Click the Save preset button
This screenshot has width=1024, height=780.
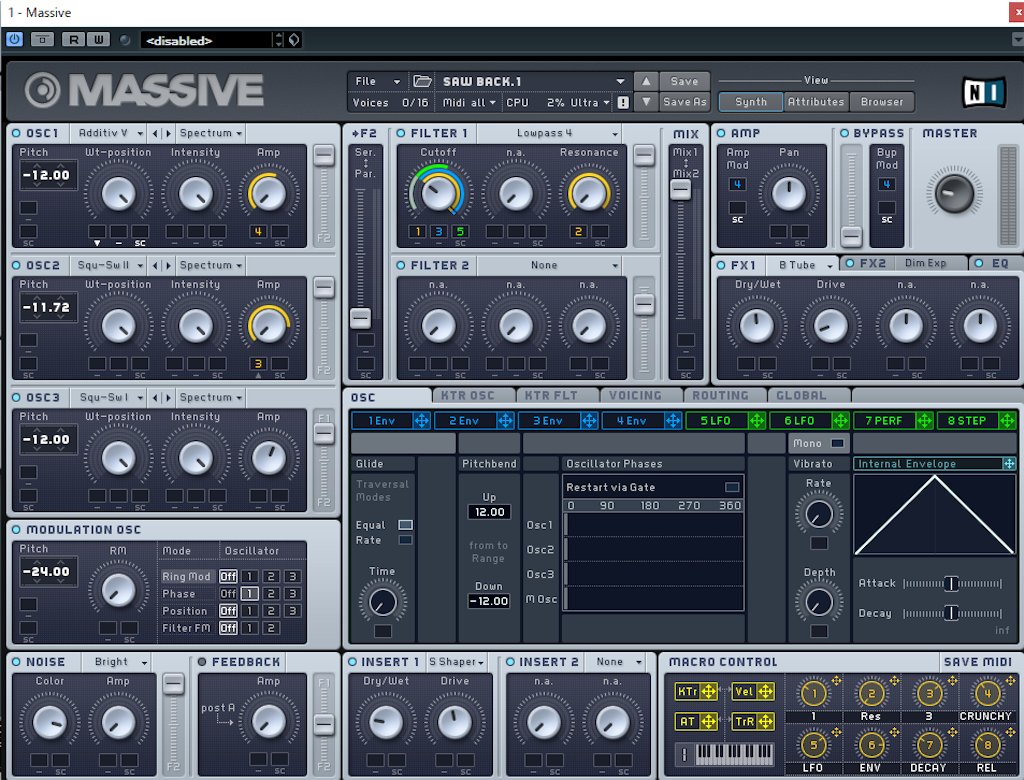point(684,81)
